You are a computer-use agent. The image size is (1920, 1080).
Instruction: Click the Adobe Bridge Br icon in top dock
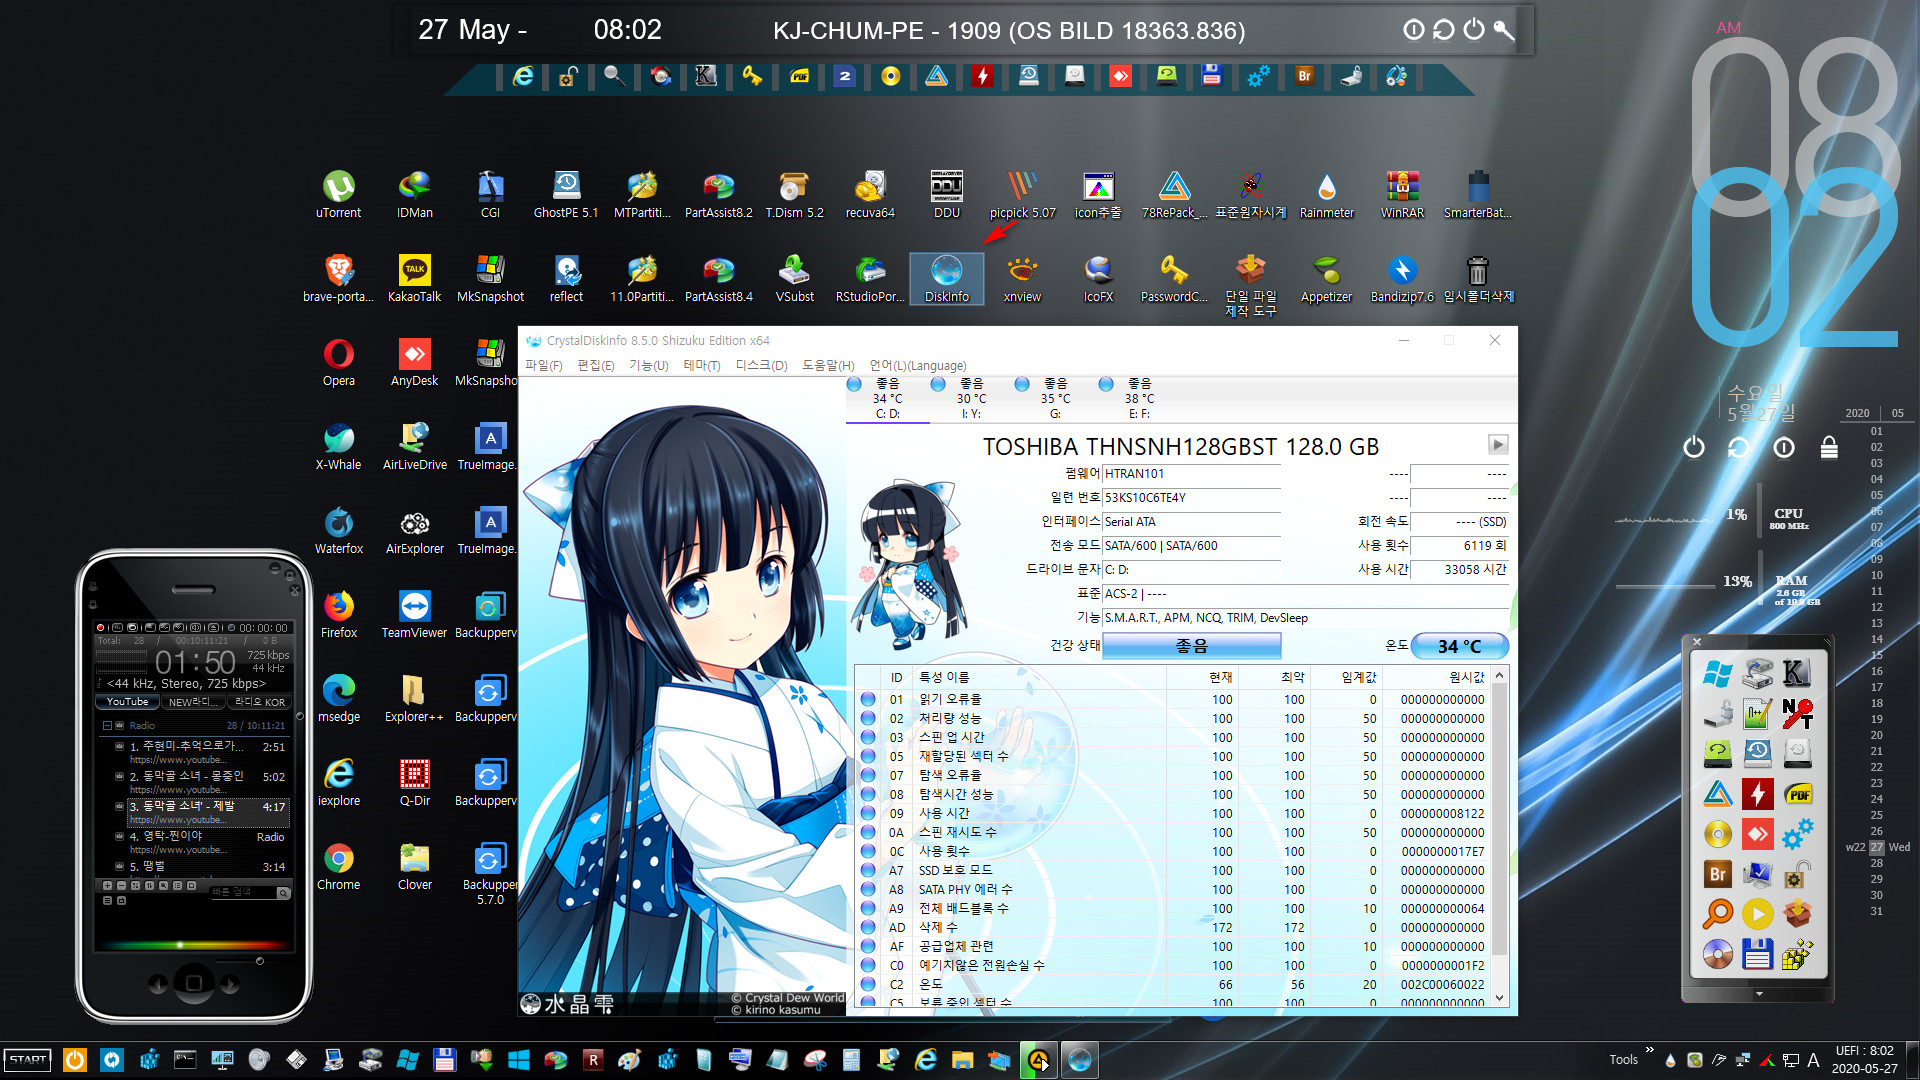(1304, 76)
